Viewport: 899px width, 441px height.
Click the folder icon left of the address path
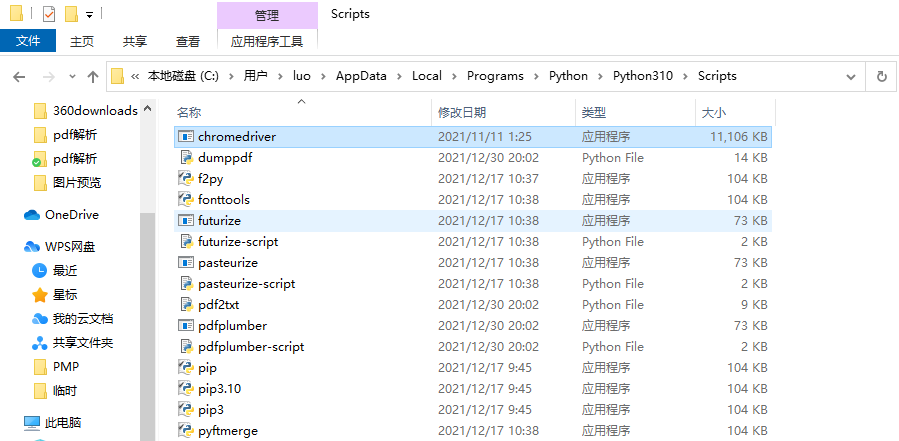(x=118, y=76)
